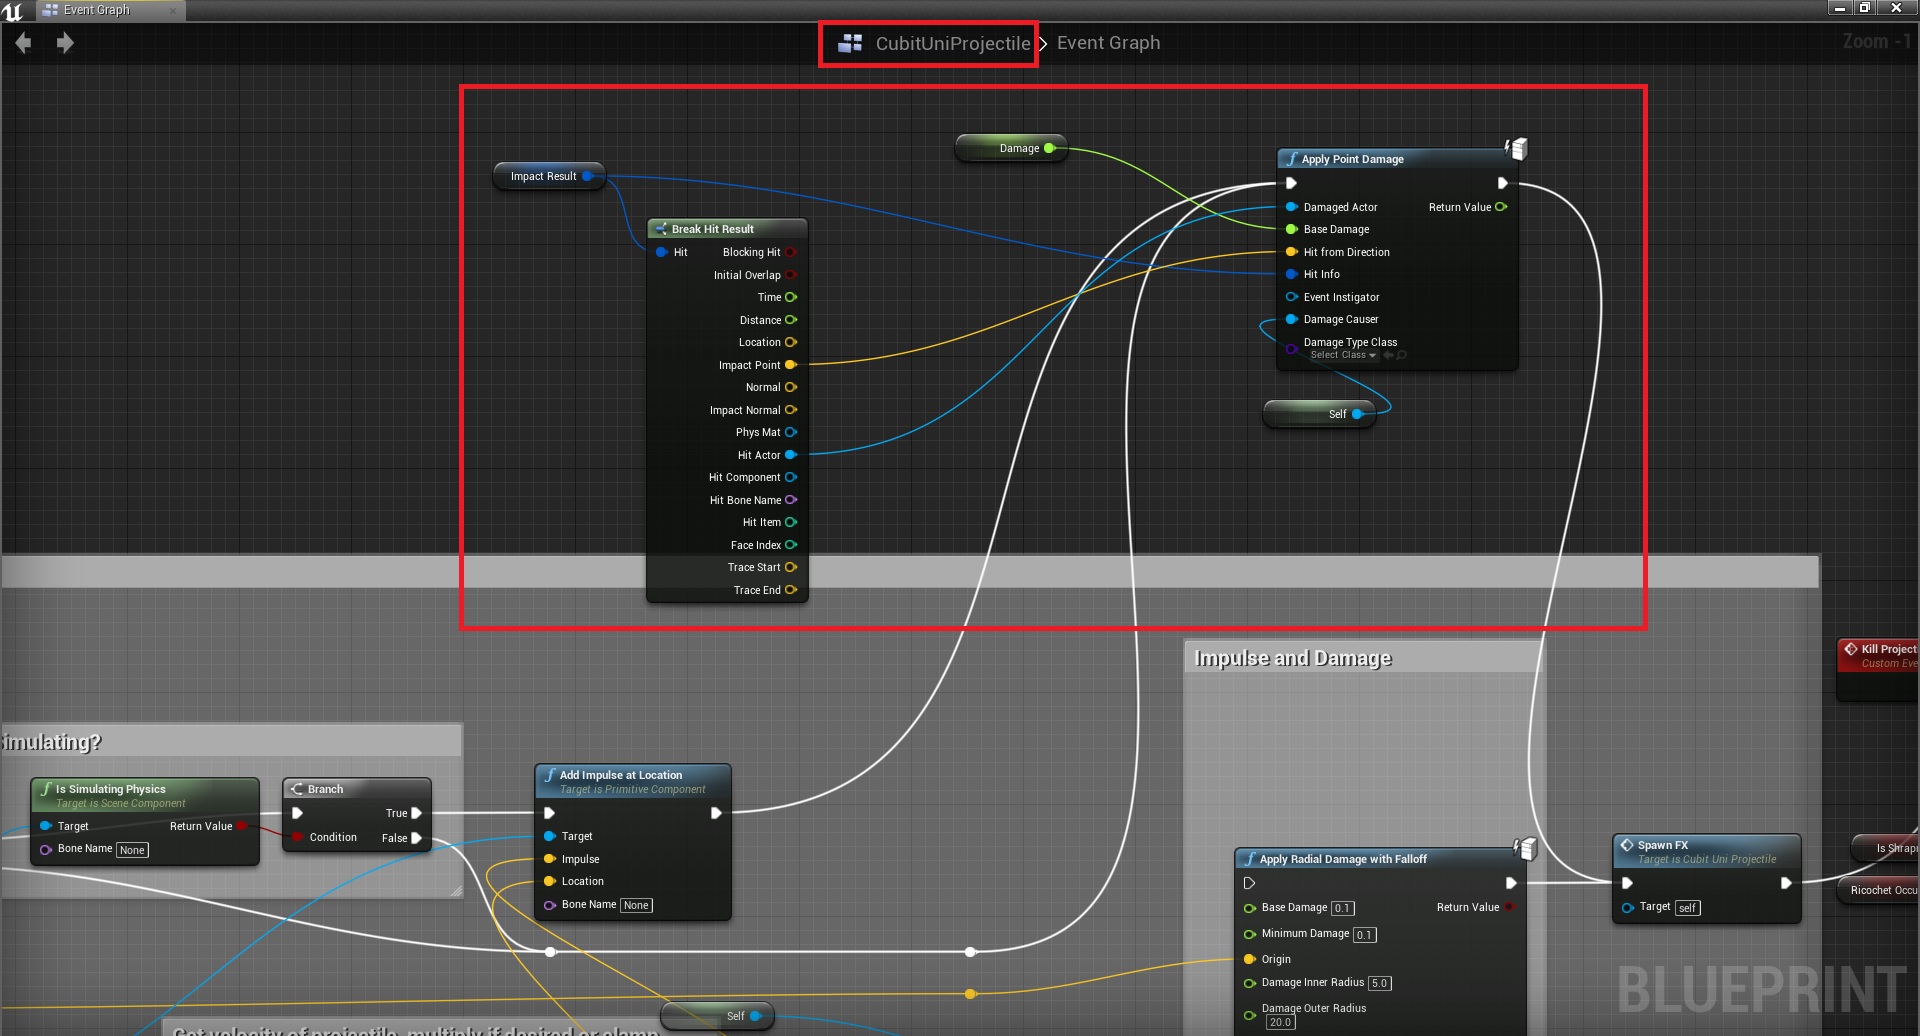Click the magnifier icon beside Select Class
The image size is (1920, 1036).
pyautogui.click(x=1401, y=355)
